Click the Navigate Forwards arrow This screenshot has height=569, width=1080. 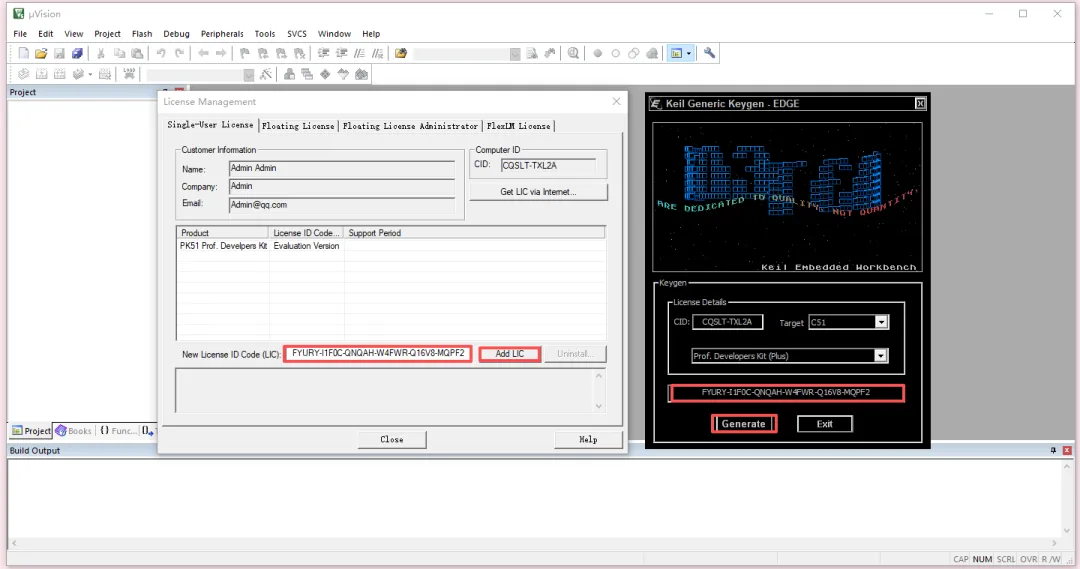click(221, 53)
